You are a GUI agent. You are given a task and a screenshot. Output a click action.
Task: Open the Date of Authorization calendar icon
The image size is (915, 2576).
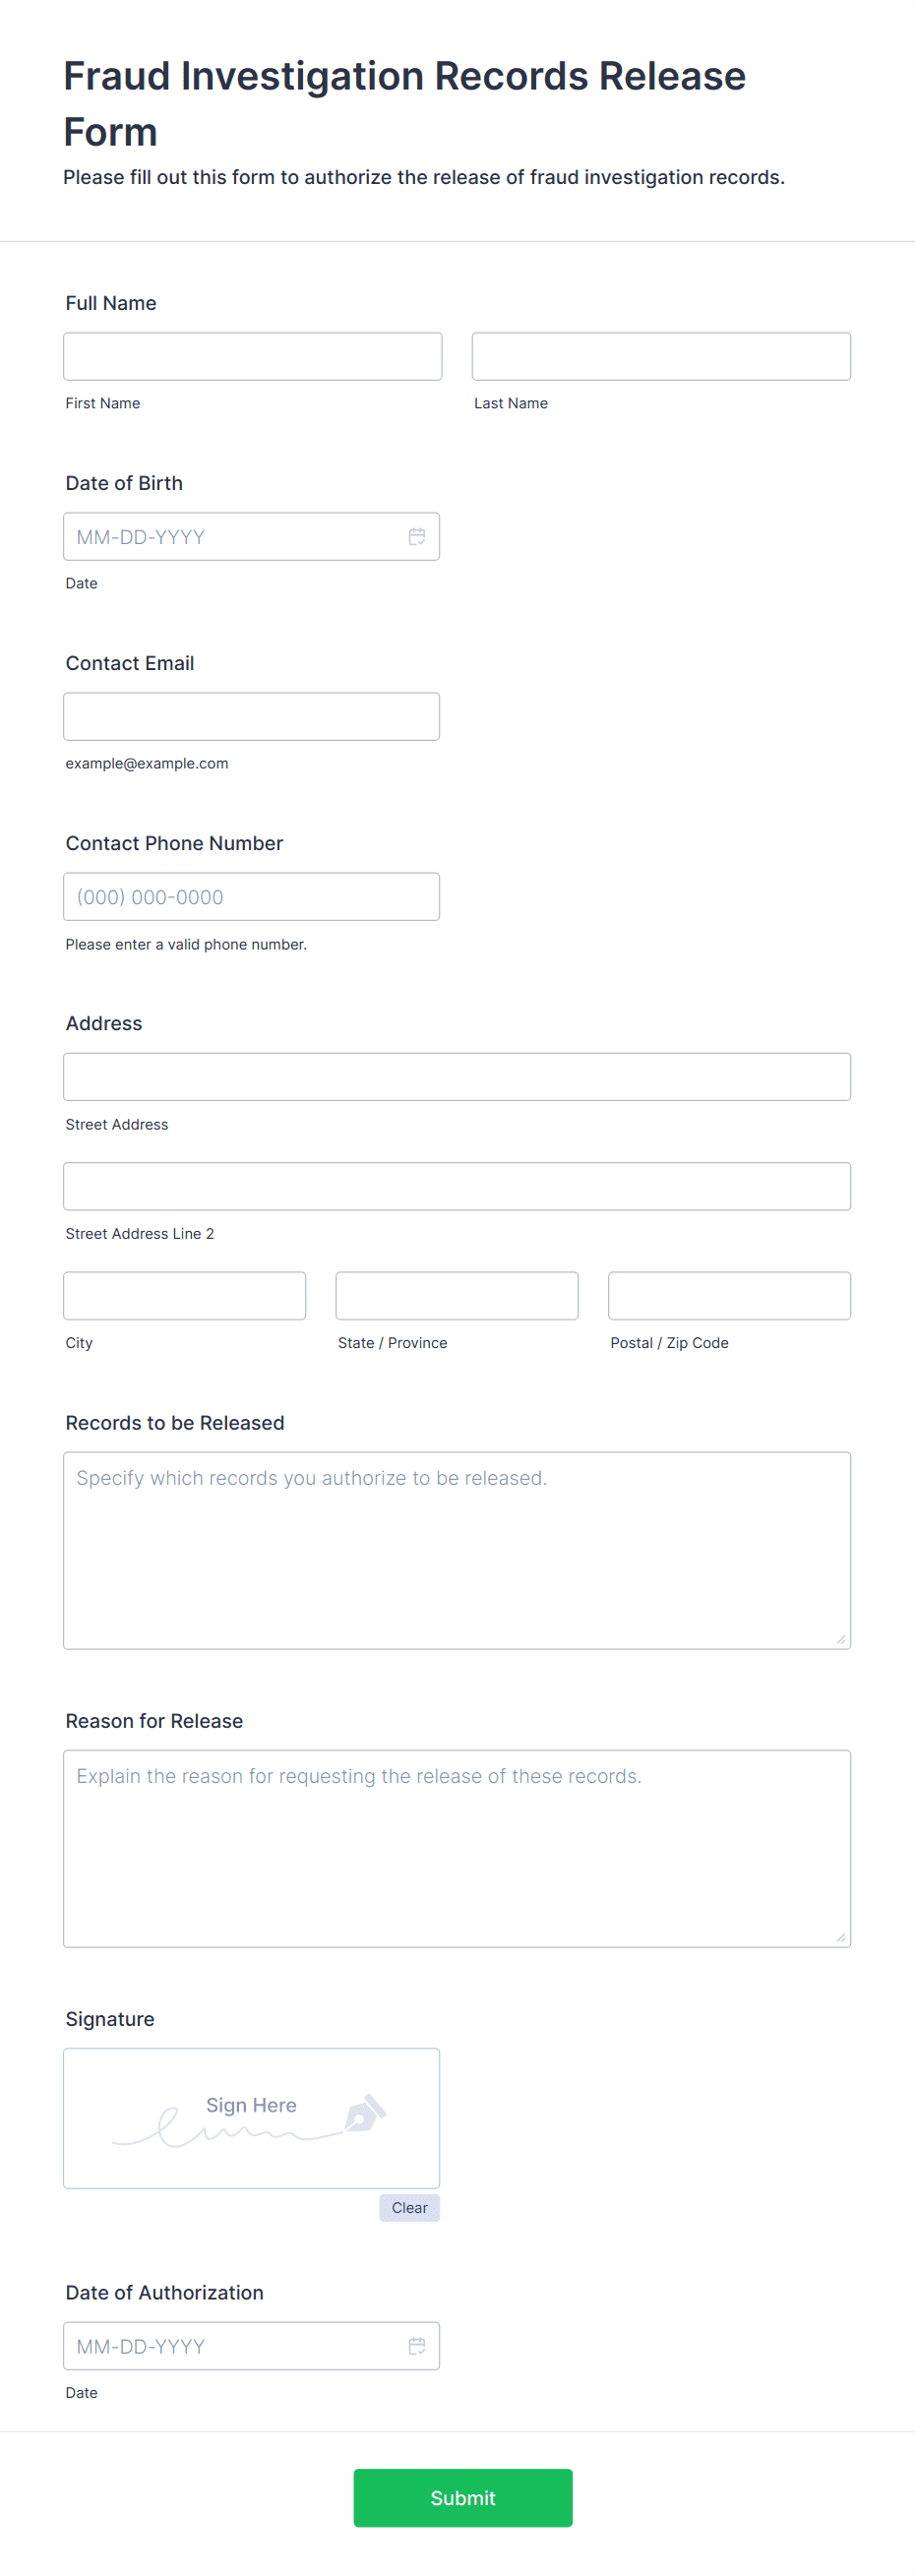pyautogui.click(x=417, y=2346)
